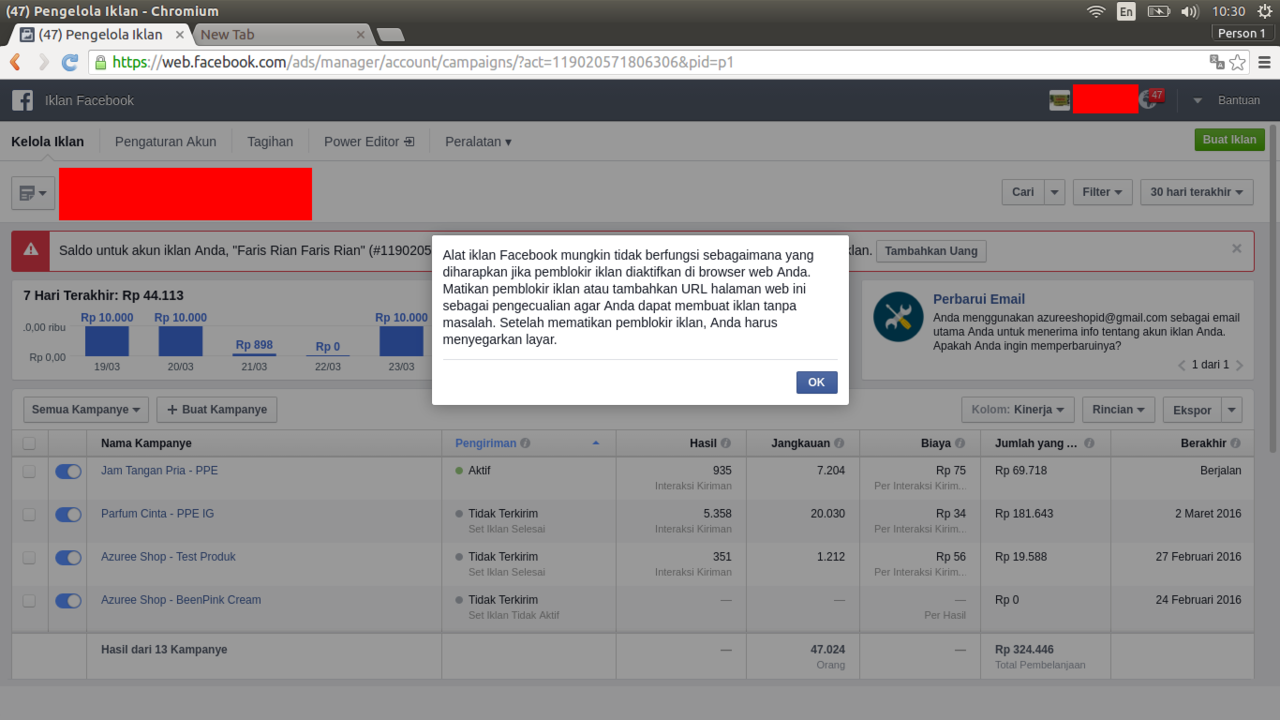Open dropdown arrow left of Bantuan
This screenshot has width=1280, height=720.
1197,101
